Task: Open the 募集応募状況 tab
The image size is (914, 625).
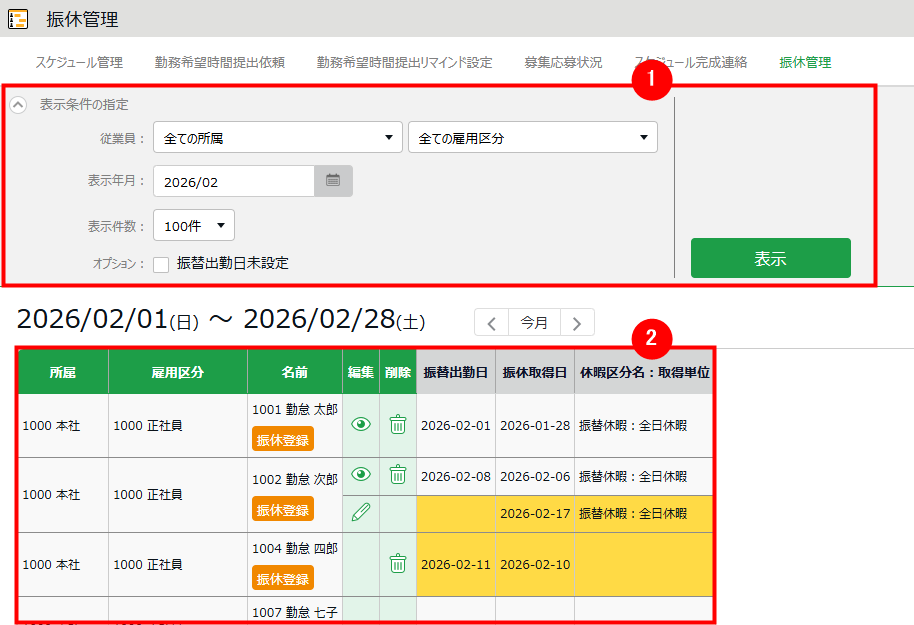Action: (563, 62)
